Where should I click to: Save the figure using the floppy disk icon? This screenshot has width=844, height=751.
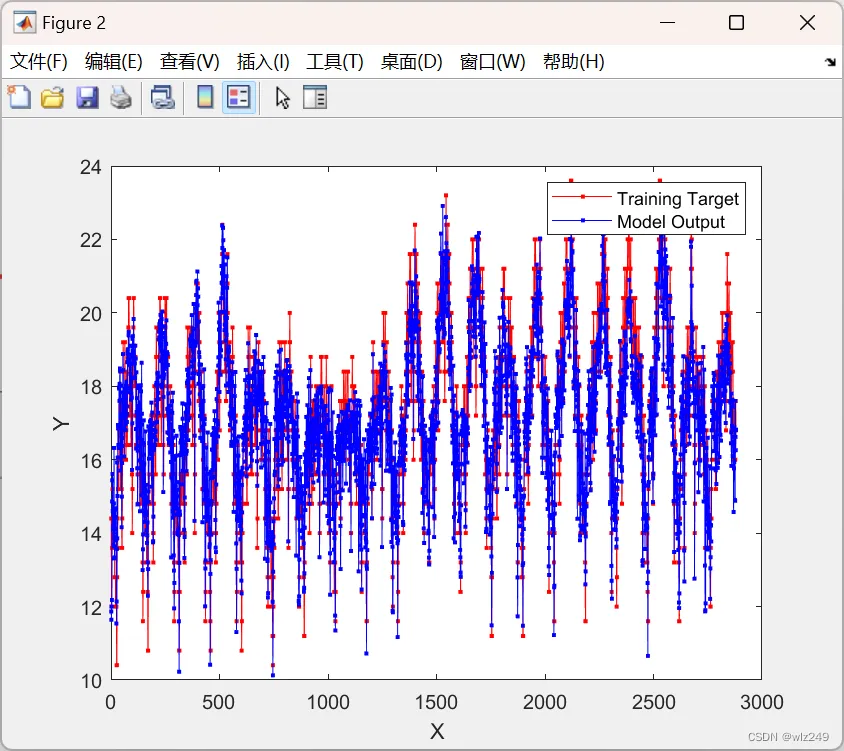click(87, 97)
